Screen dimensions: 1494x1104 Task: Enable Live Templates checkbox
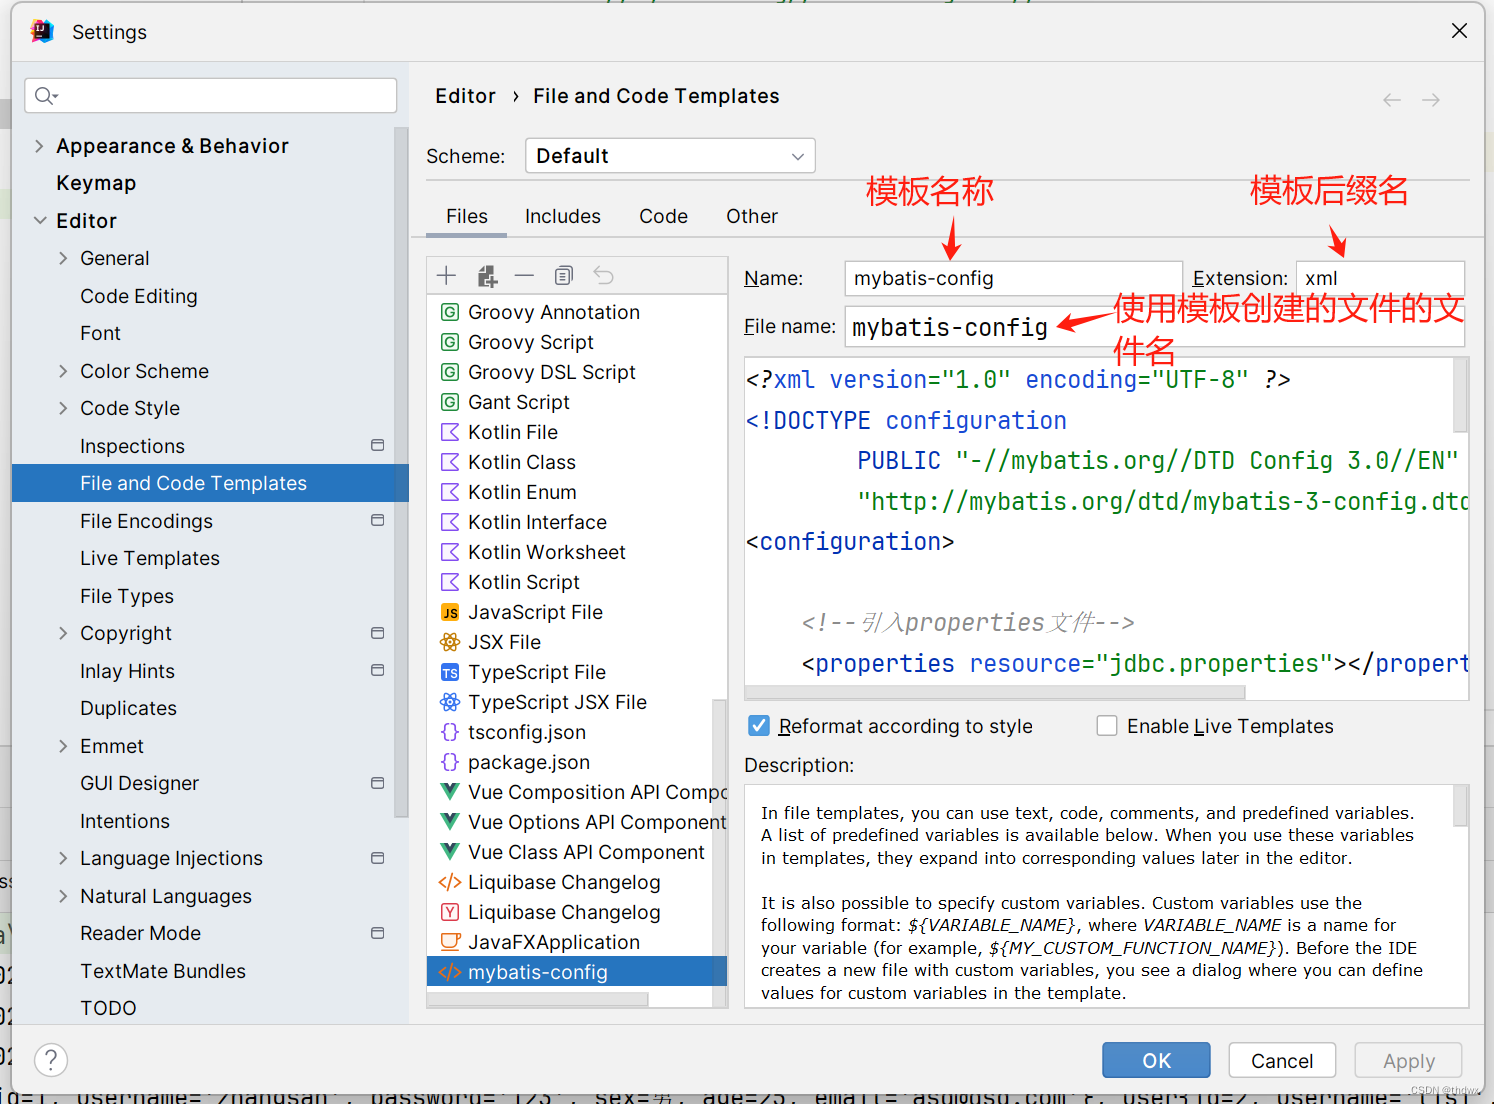pos(1107,726)
